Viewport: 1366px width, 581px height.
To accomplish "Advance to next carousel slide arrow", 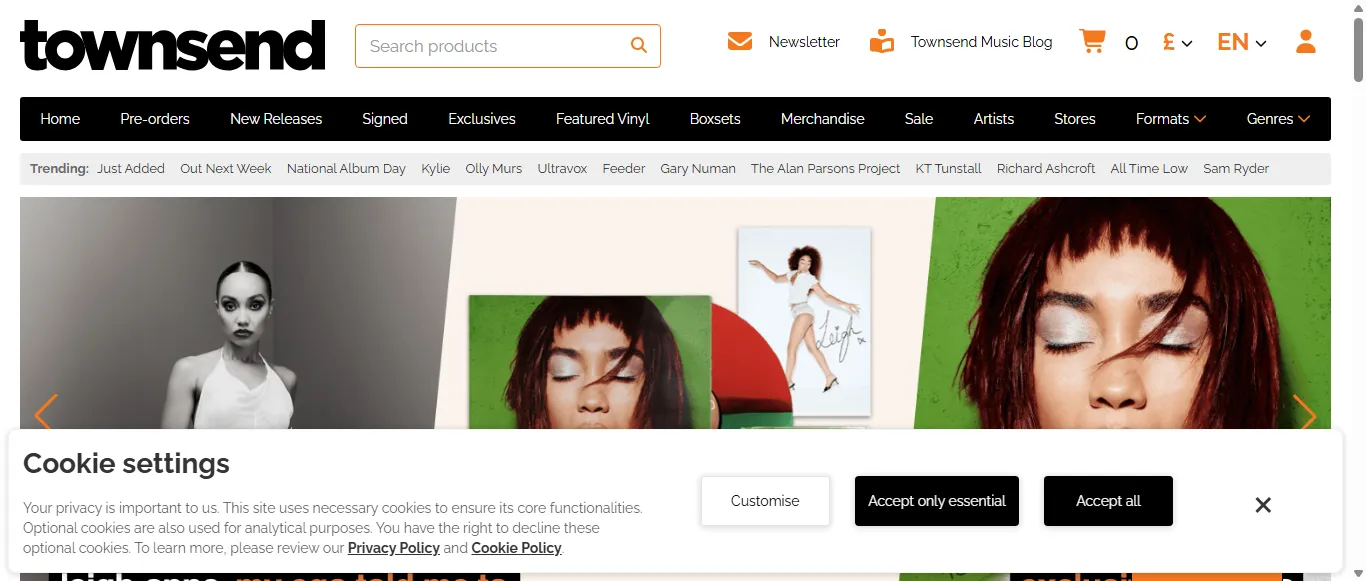I will (1304, 413).
